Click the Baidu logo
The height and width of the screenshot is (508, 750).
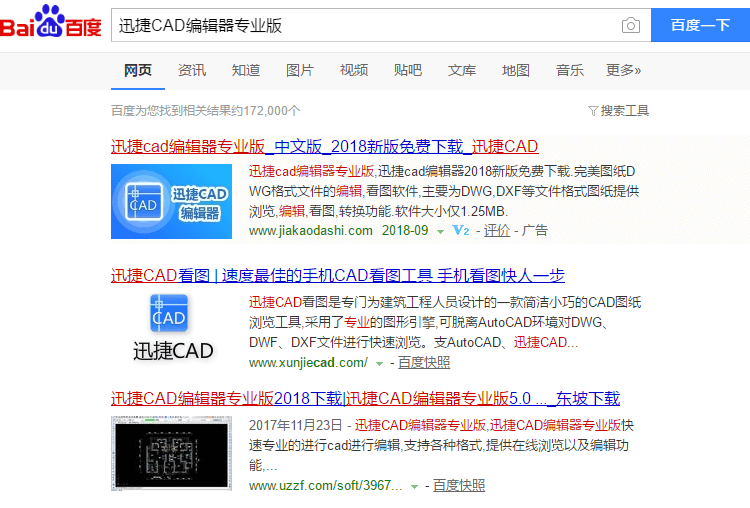coord(51,22)
